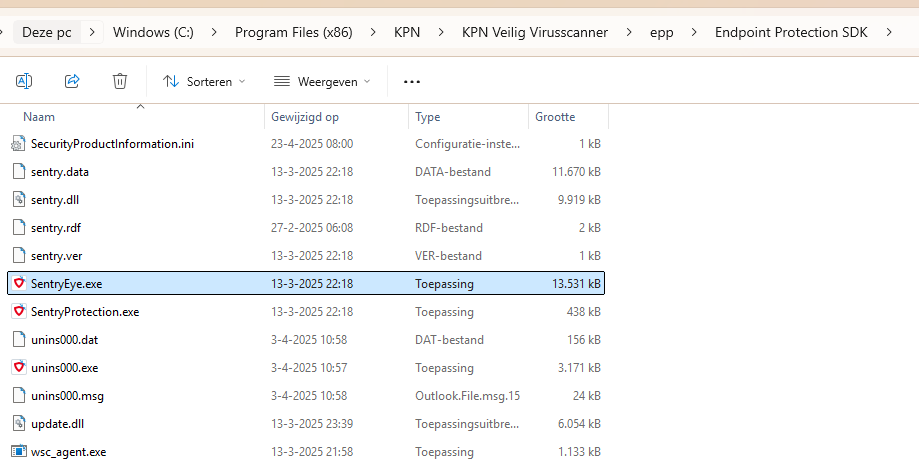Click the Delete trash can icon
The height and width of the screenshot is (465, 919).
[x=120, y=81]
